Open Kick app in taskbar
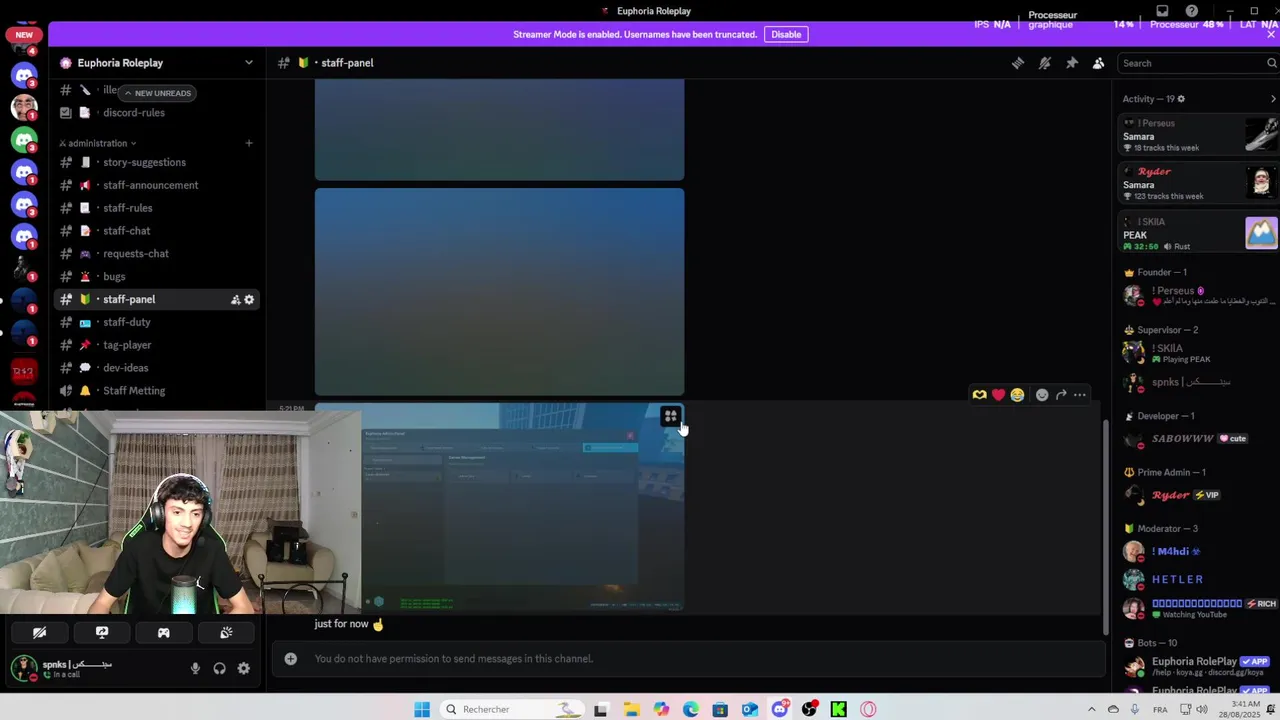The width and height of the screenshot is (1280, 720). [838, 710]
